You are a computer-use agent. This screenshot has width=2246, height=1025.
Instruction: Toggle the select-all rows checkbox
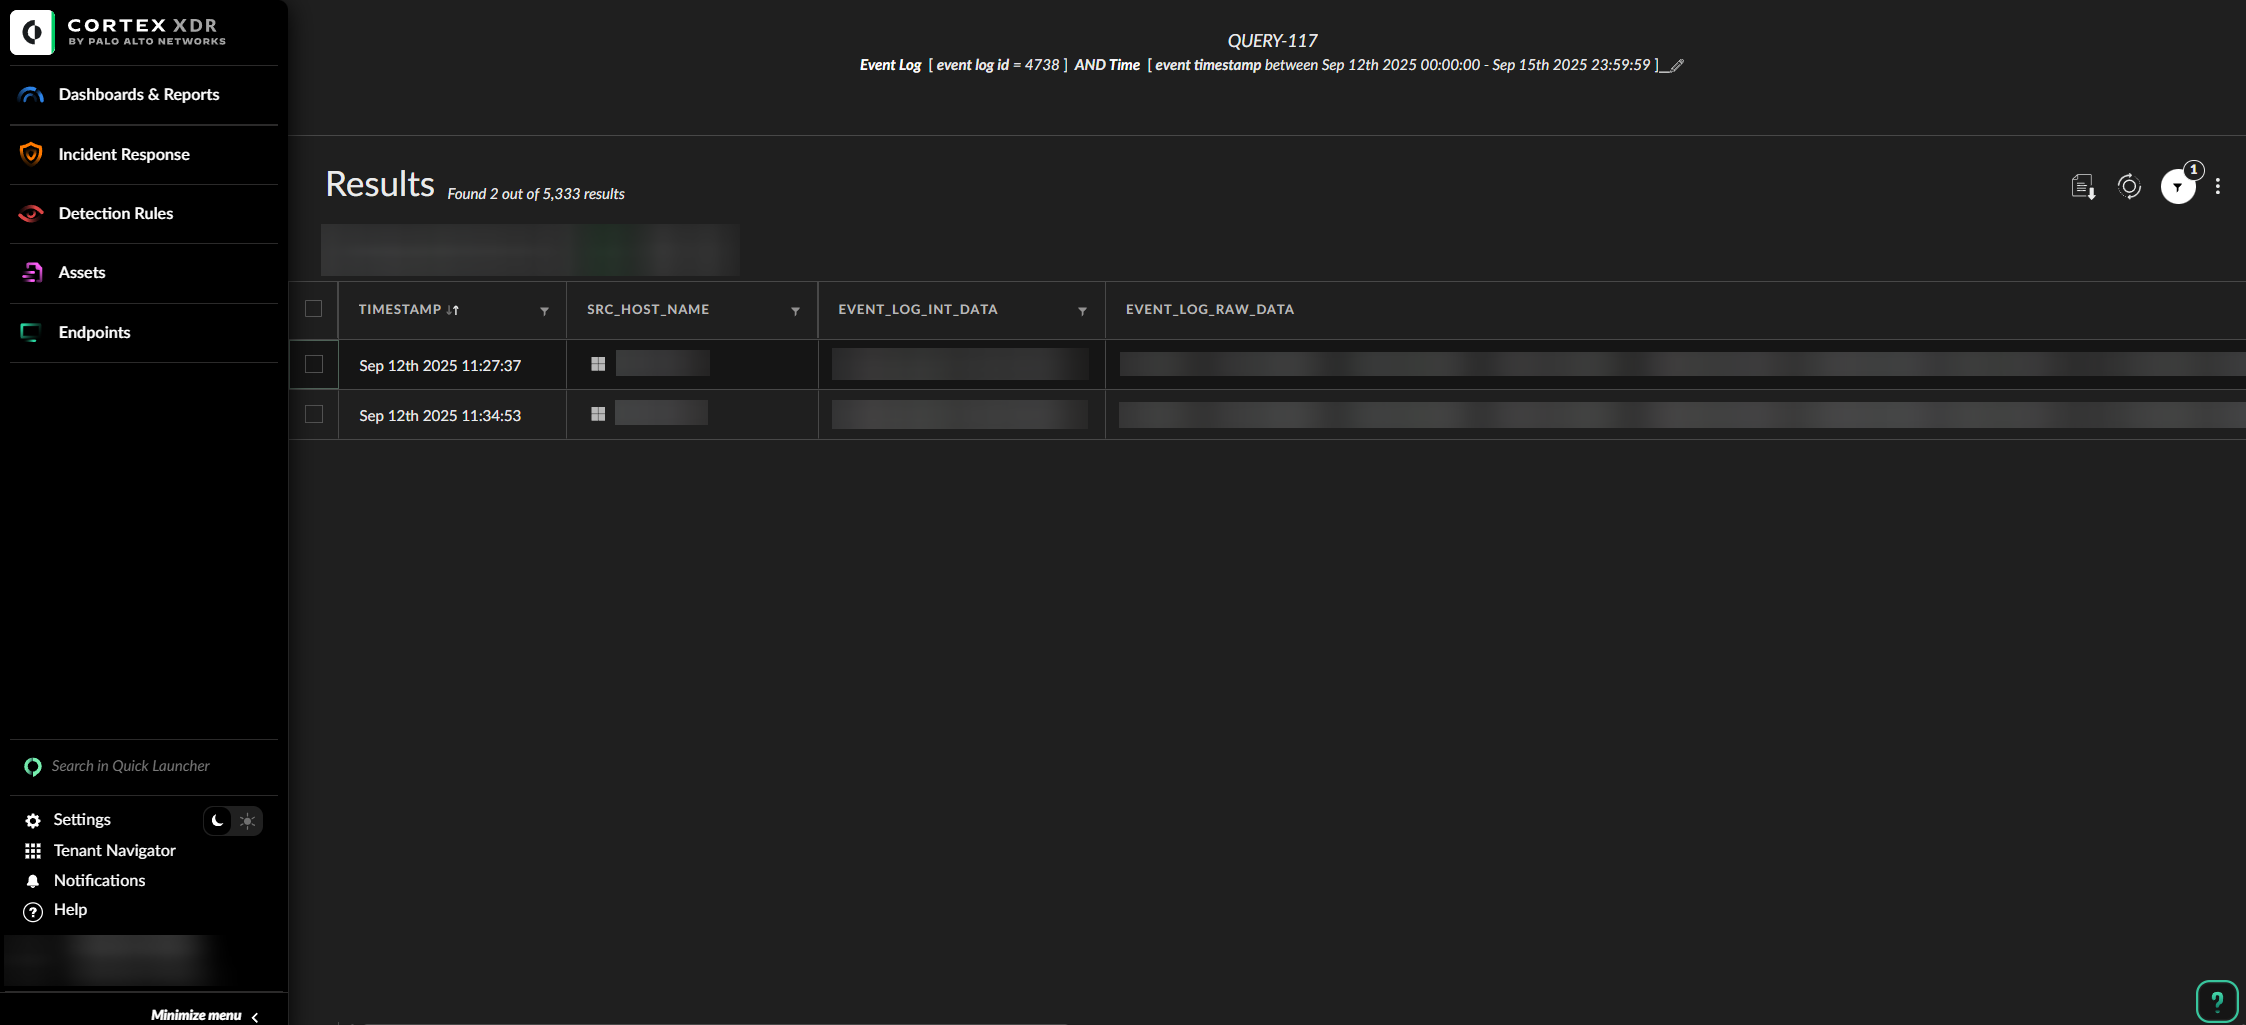point(314,309)
